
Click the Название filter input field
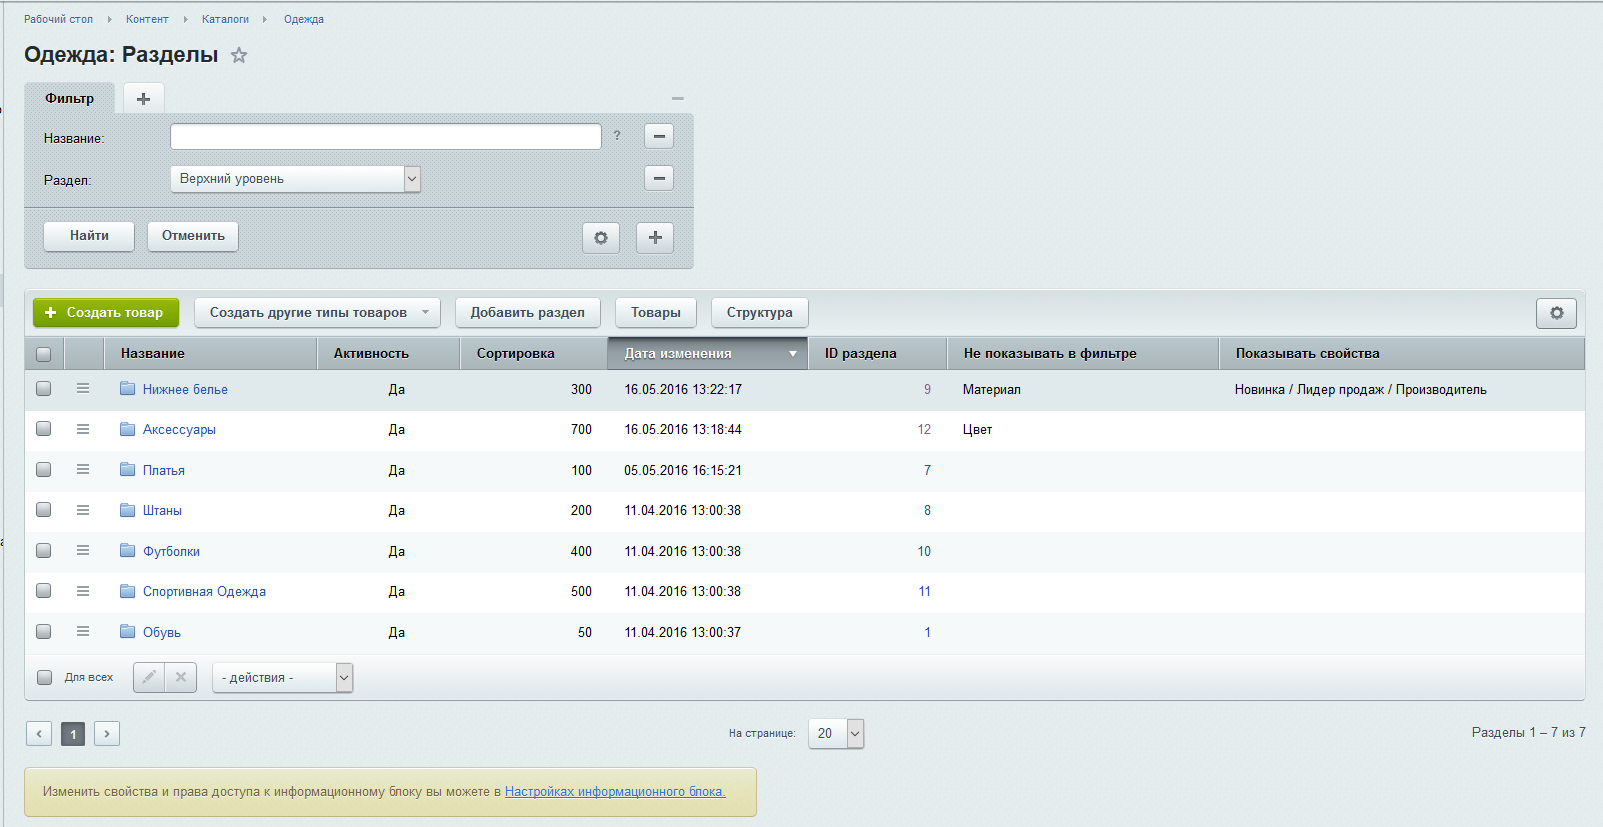(385, 137)
